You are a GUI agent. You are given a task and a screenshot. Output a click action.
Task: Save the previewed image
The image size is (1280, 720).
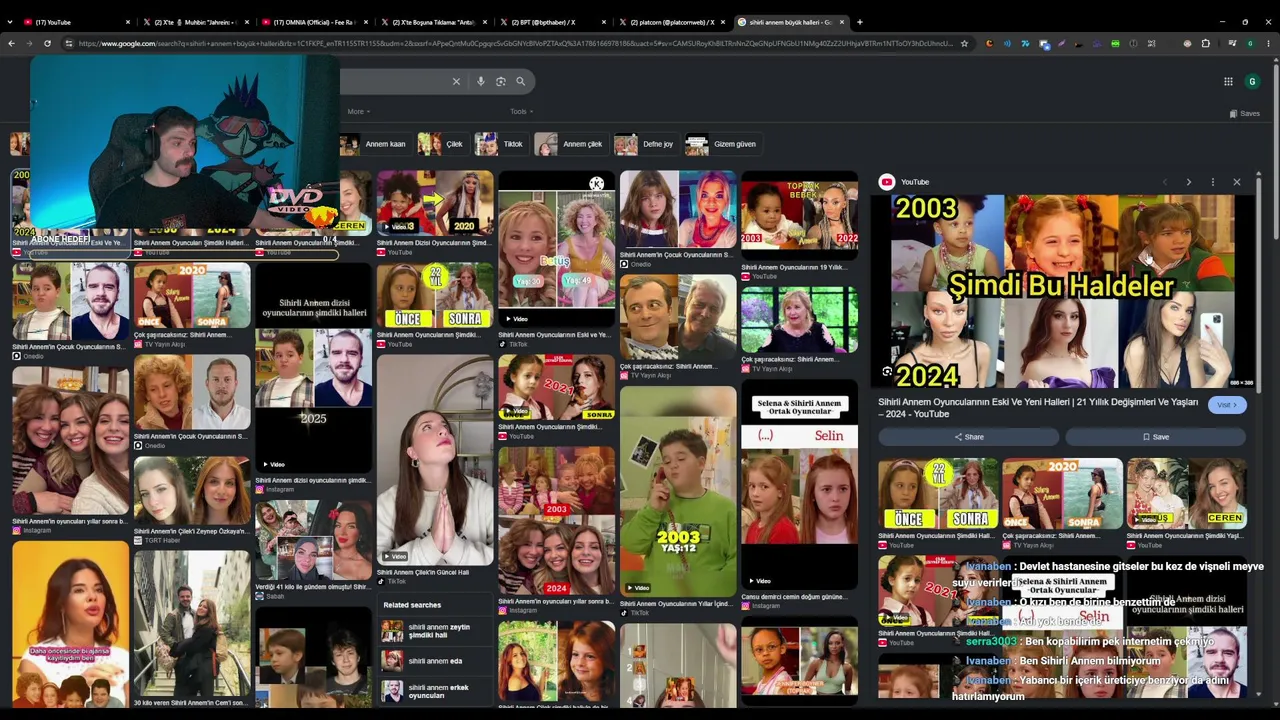point(1155,437)
